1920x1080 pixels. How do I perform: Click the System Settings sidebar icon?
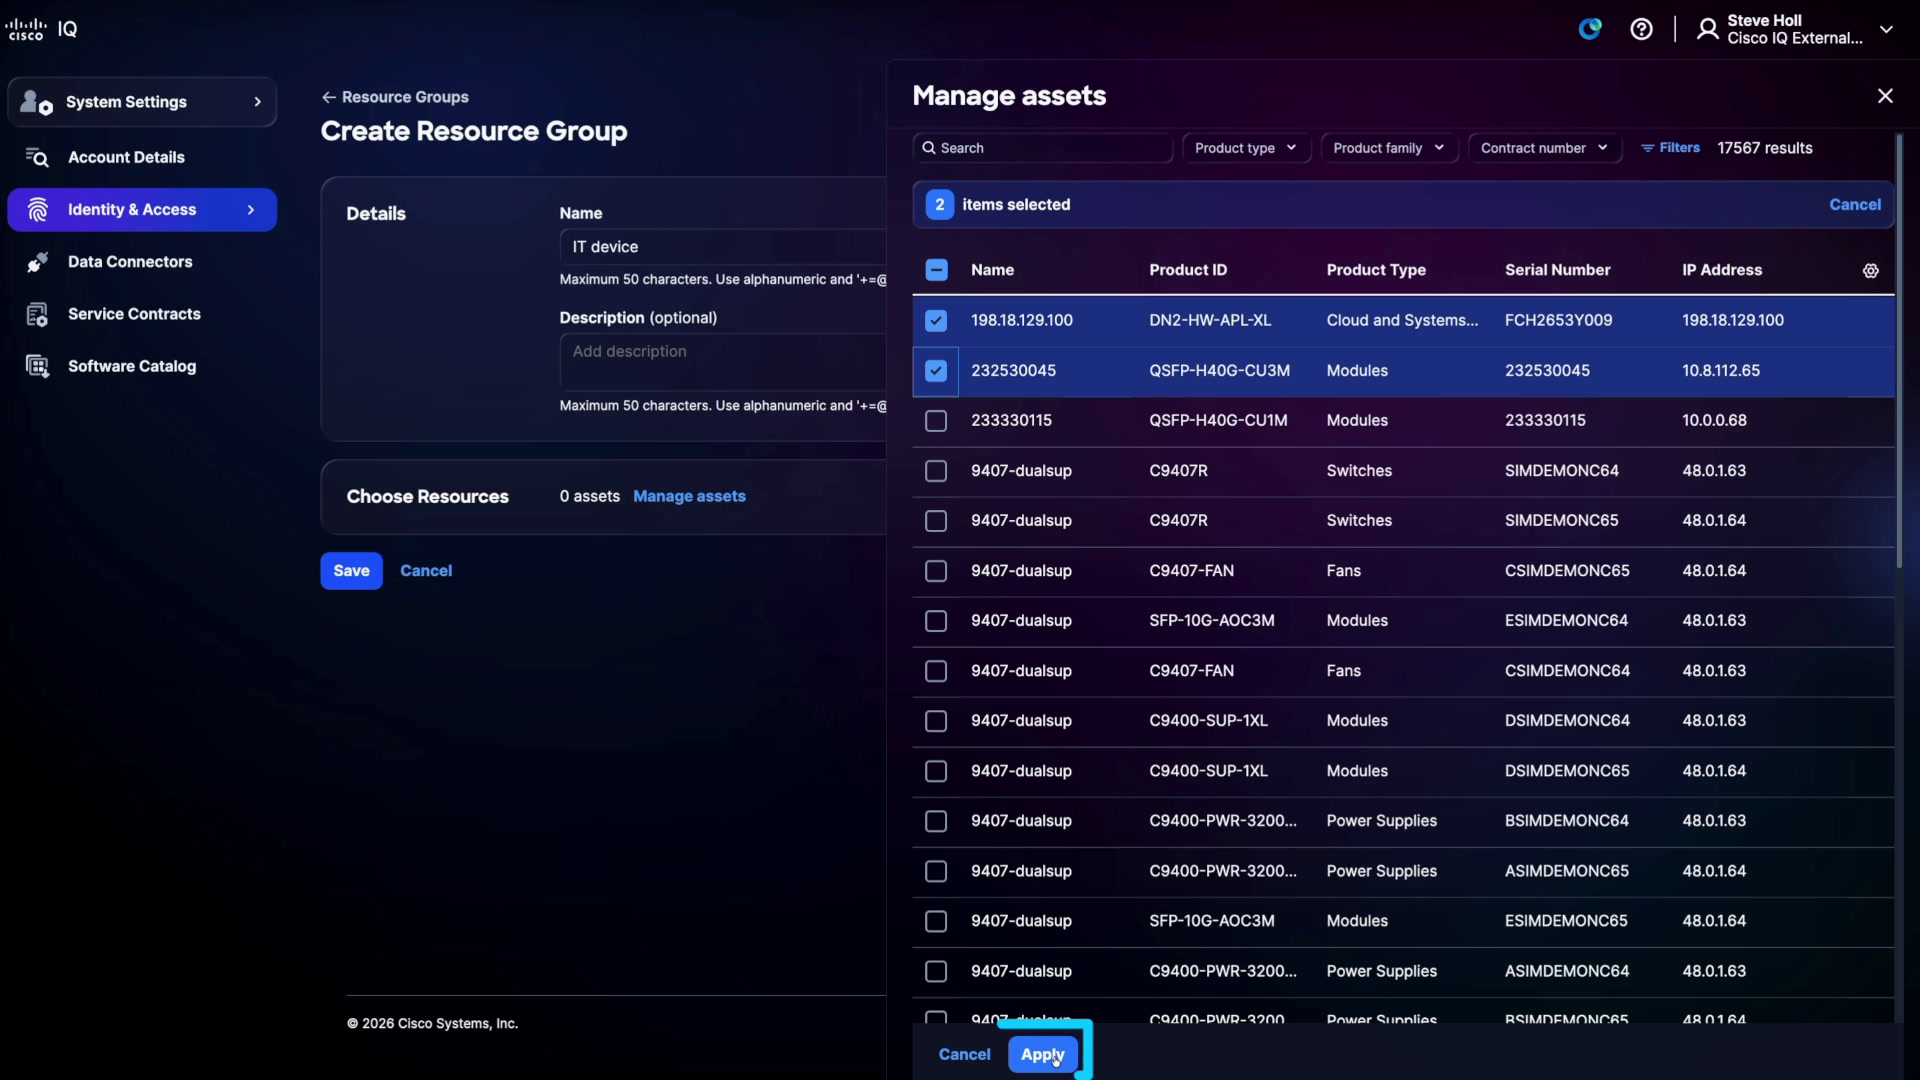[37, 102]
